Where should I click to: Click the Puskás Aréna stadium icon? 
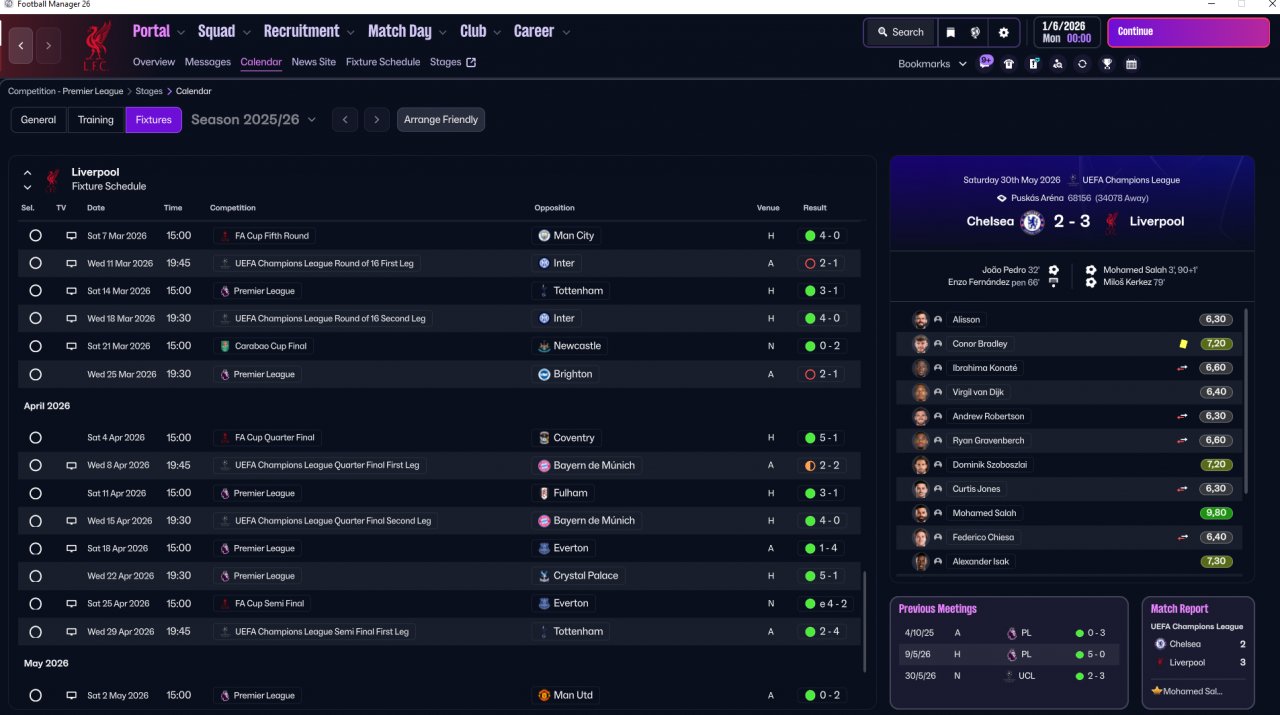coord(1002,198)
